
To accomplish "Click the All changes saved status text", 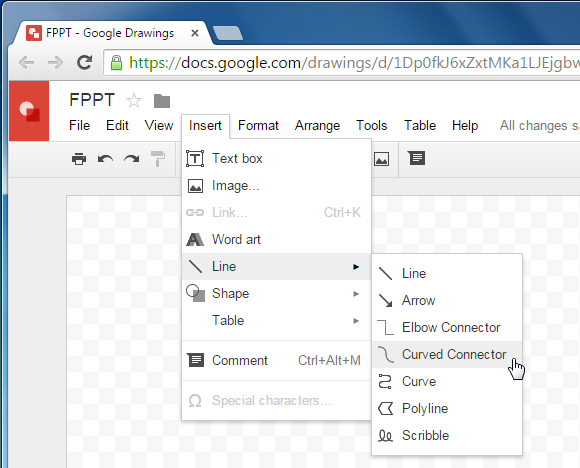I will pyautogui.click(x=539, y=126).
